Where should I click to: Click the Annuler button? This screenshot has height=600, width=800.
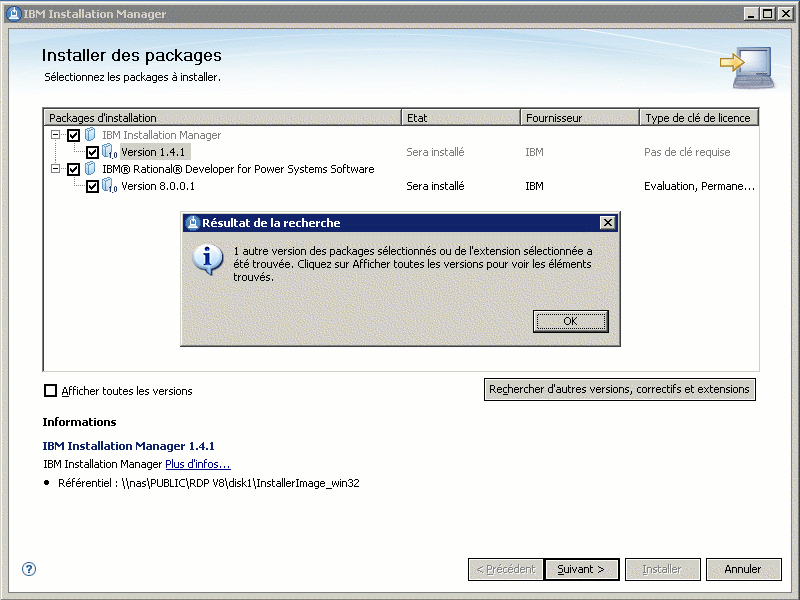[x=743, y=569]
